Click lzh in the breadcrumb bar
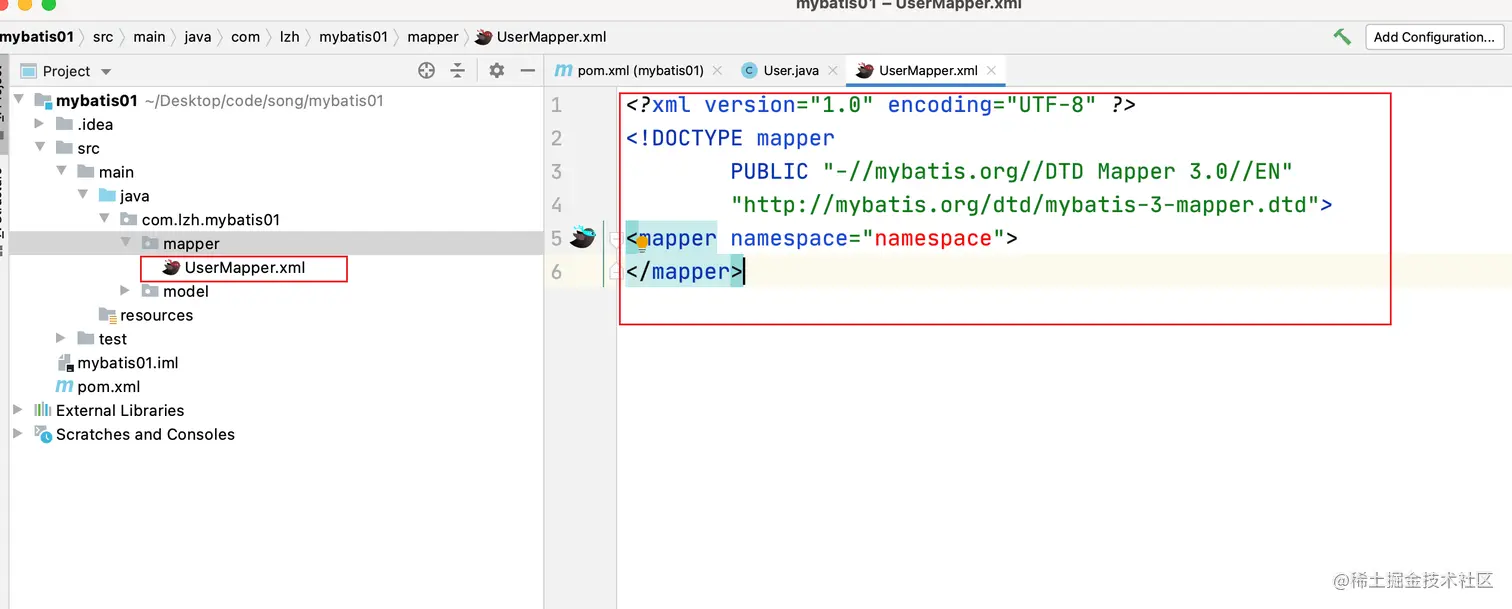The width and height of the screenshot is (1512, 609). pyautogui.click(x=289, y=37)
